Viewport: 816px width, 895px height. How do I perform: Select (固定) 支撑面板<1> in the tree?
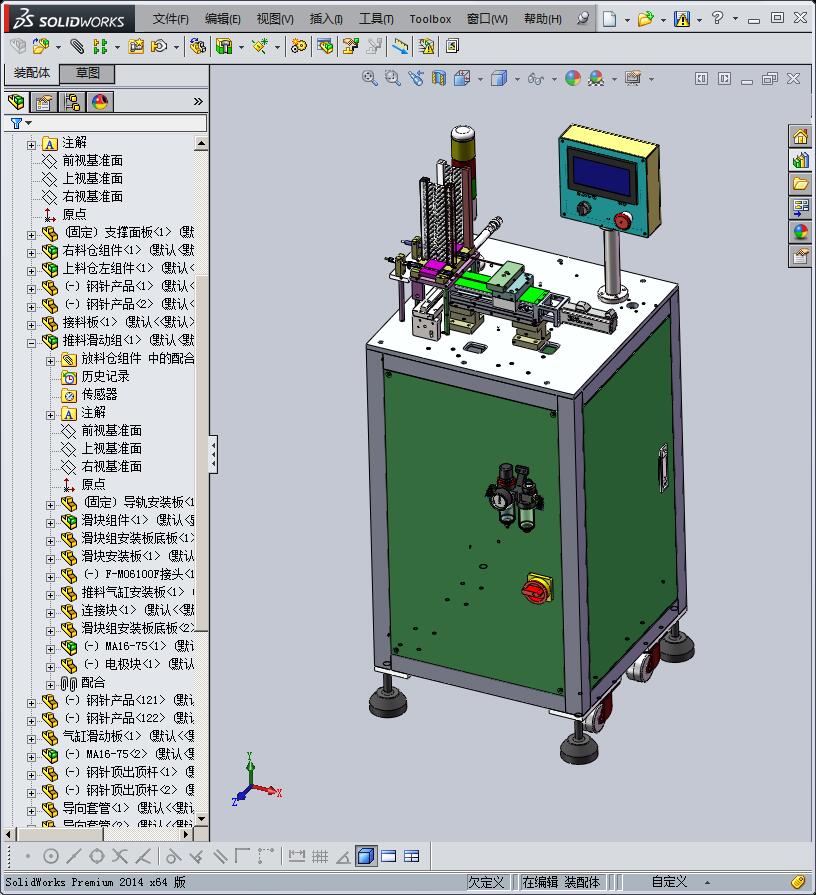129,232
